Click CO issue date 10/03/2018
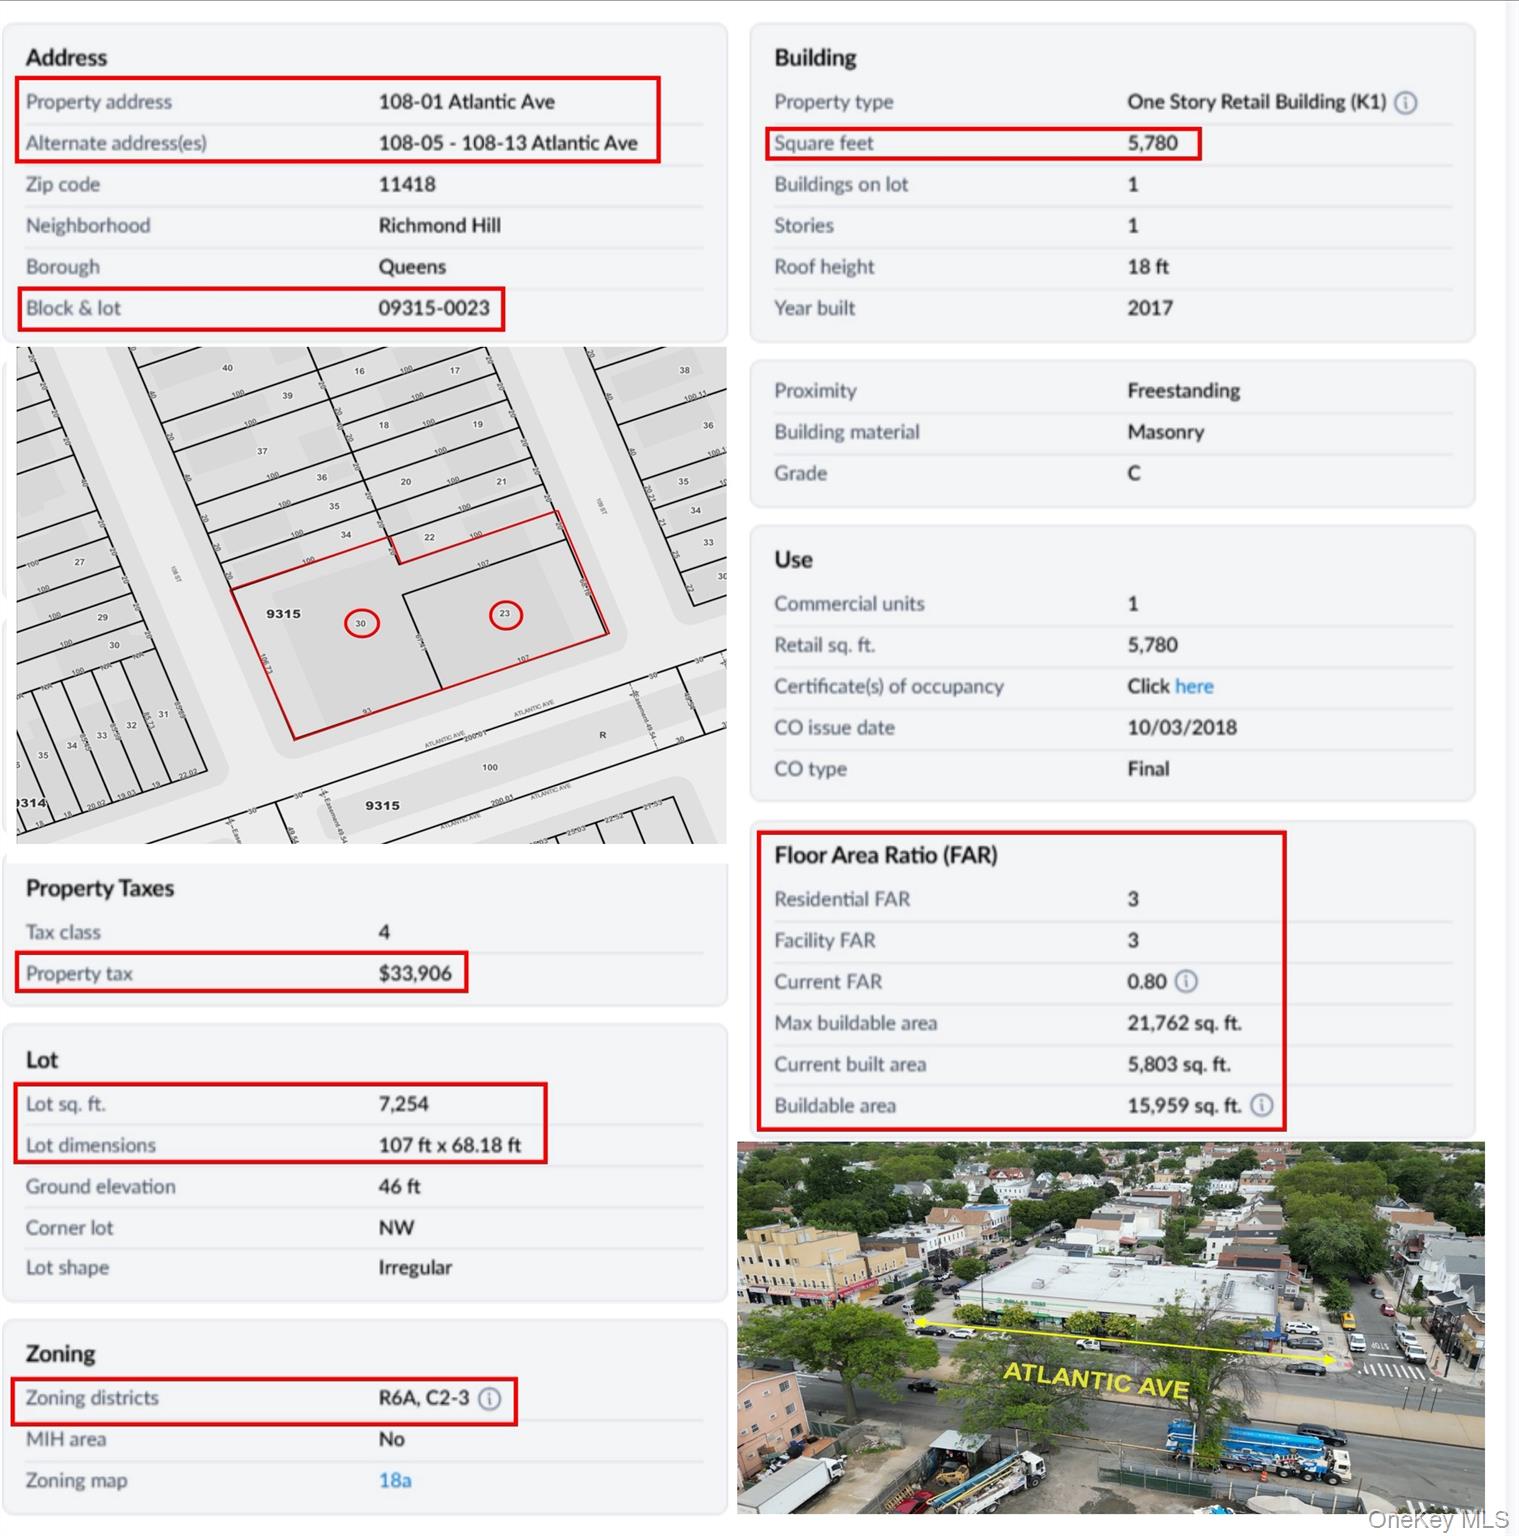Screen dimensions: 1519x1536 [x=1182, y=727]
